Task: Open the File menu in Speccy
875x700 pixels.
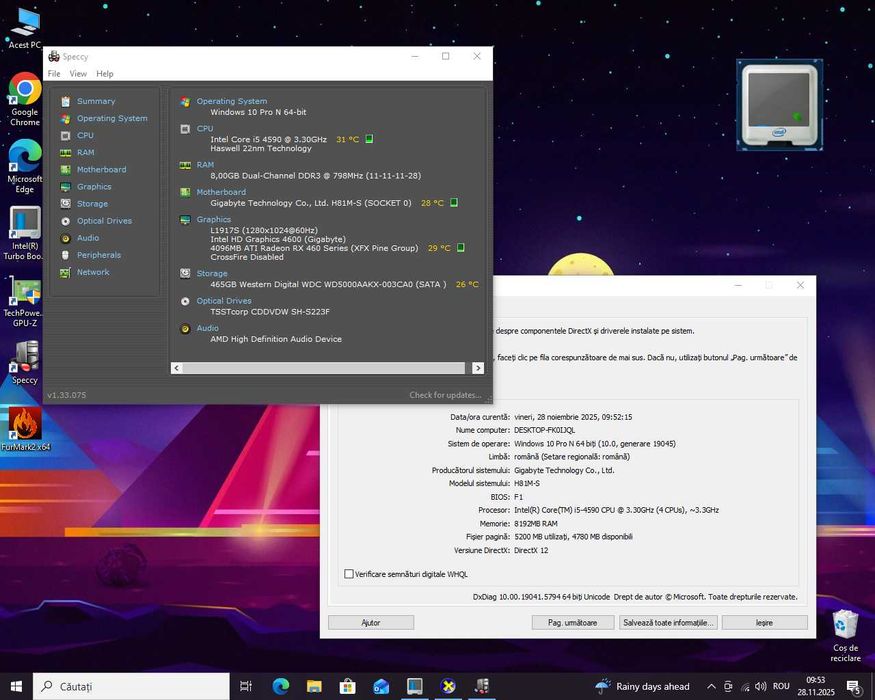Action: tap(54, 74)
